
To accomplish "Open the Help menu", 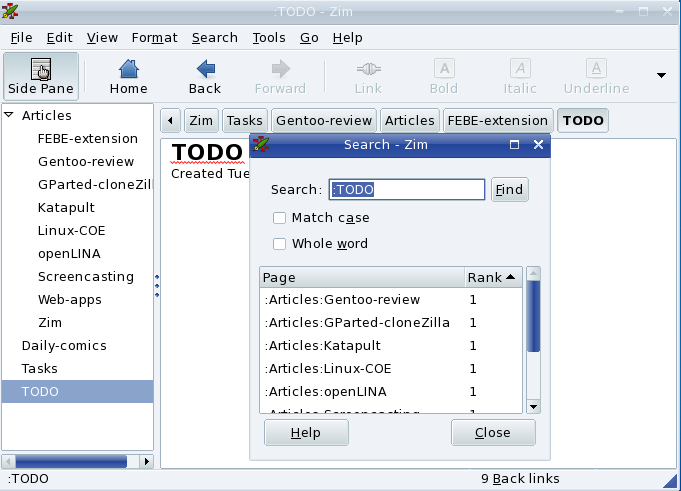I will pos(347,38).
